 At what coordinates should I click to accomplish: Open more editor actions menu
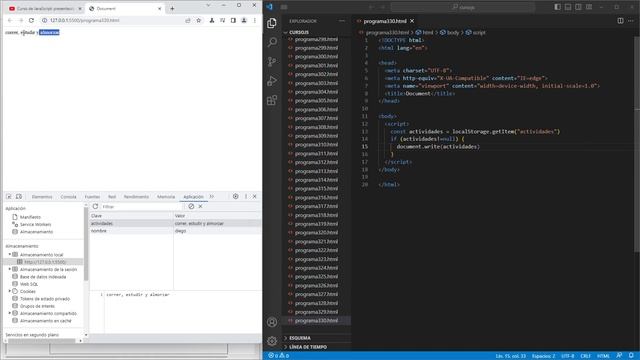pos(631,21)
